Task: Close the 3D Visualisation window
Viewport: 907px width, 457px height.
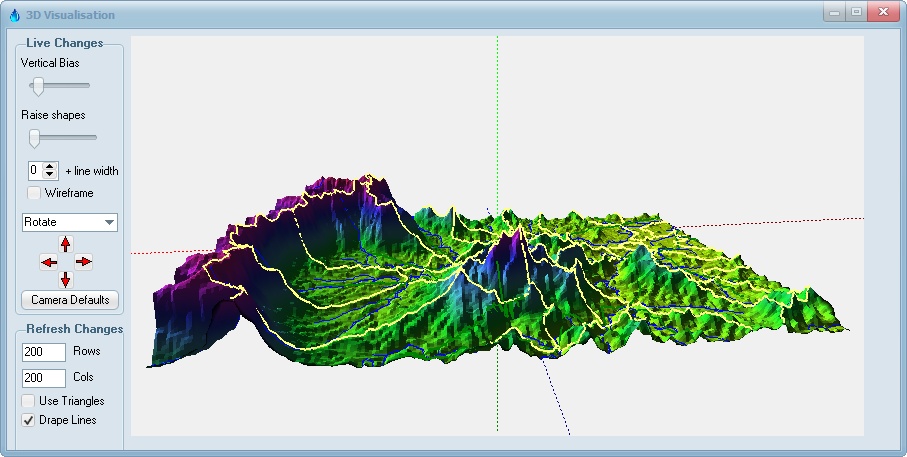Action: click(x=883, y=12)
